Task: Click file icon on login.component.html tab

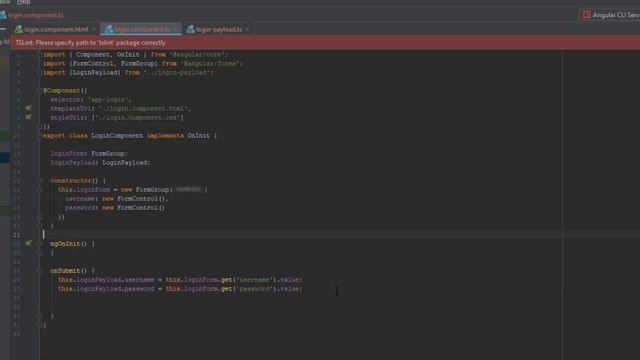Action: click(19, 29)
